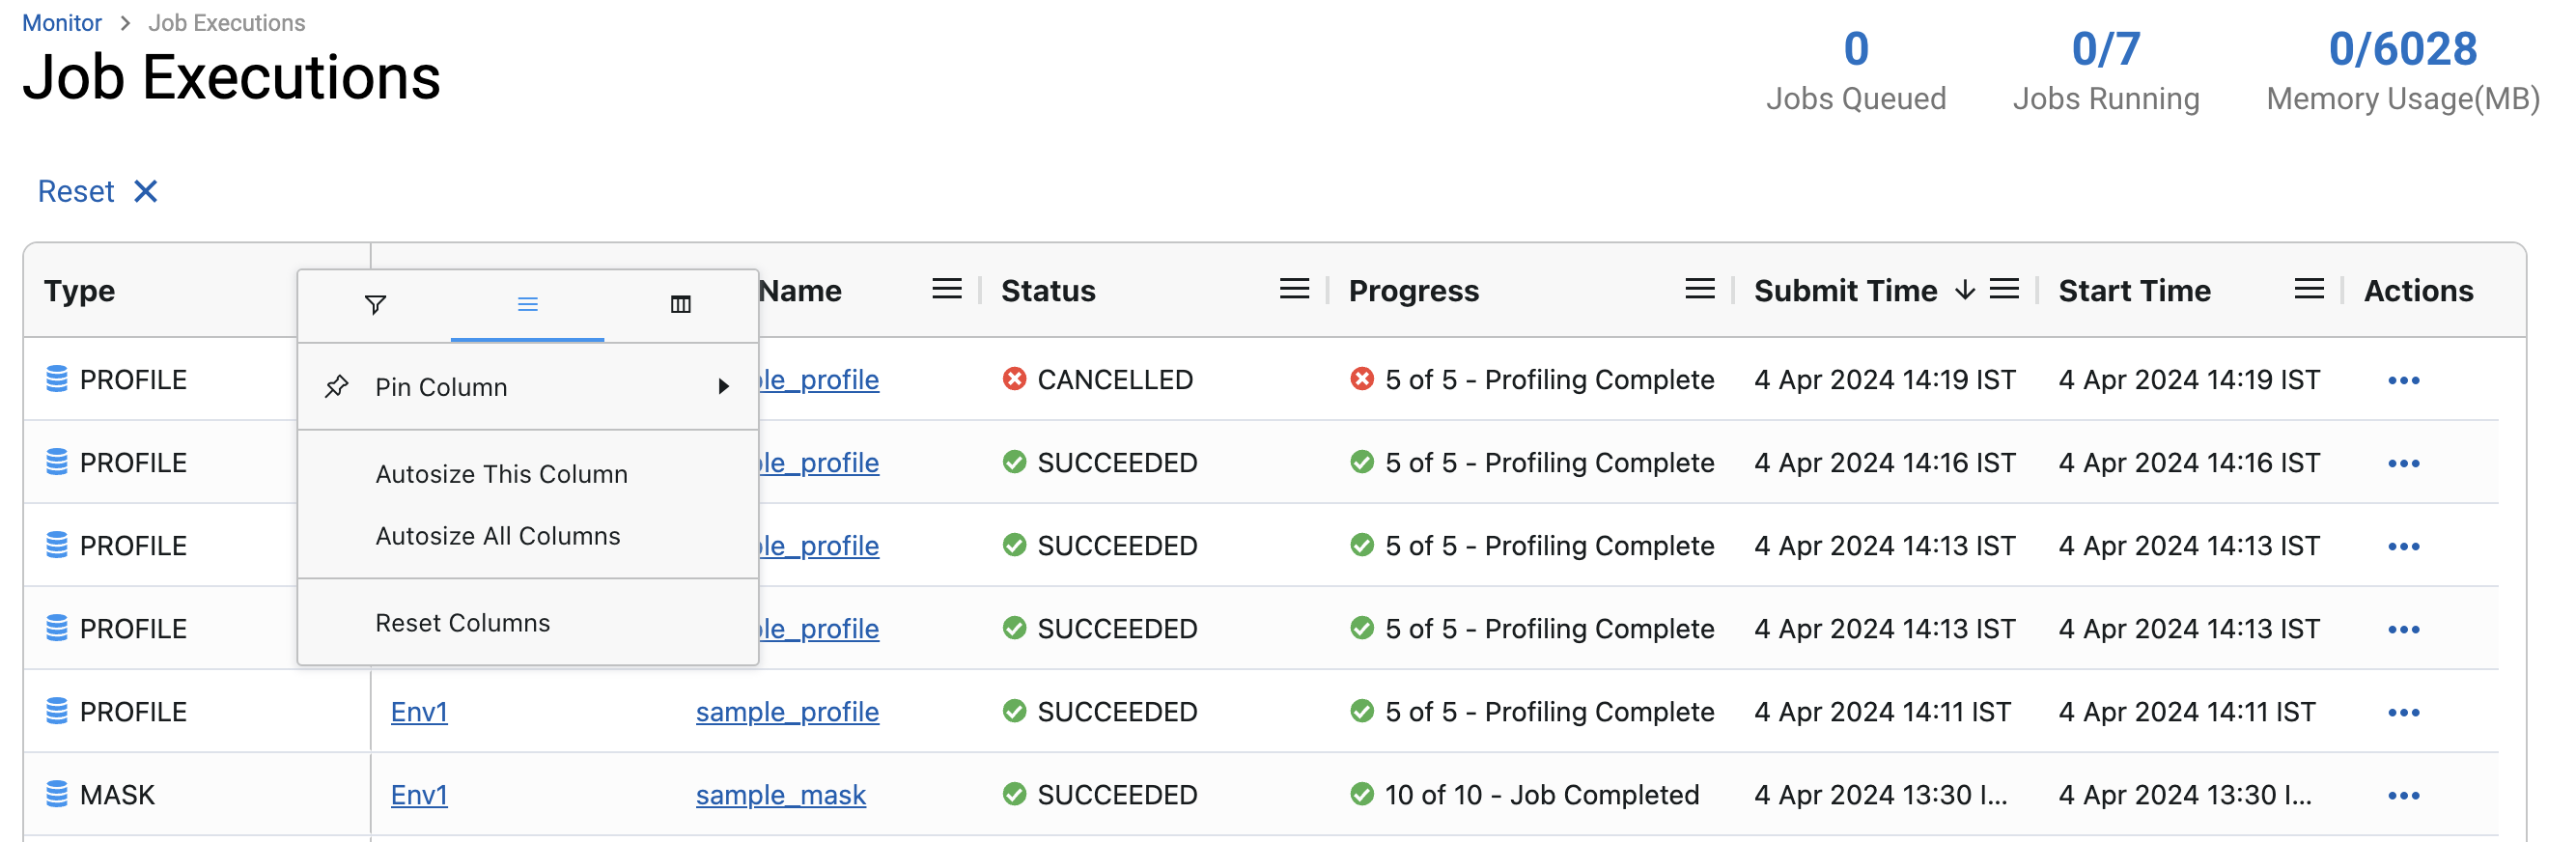Click the profile link in 14:16 row
The width and height of the screenshot is (2576, 842).
click(819, 463)
